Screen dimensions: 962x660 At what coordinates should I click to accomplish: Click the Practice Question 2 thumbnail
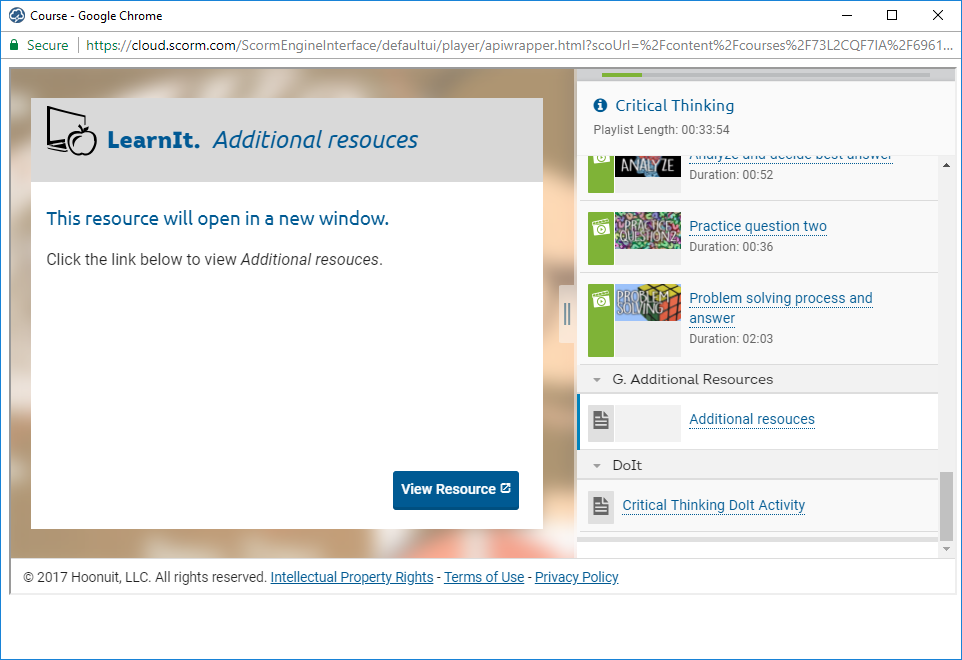pos(648,231)
